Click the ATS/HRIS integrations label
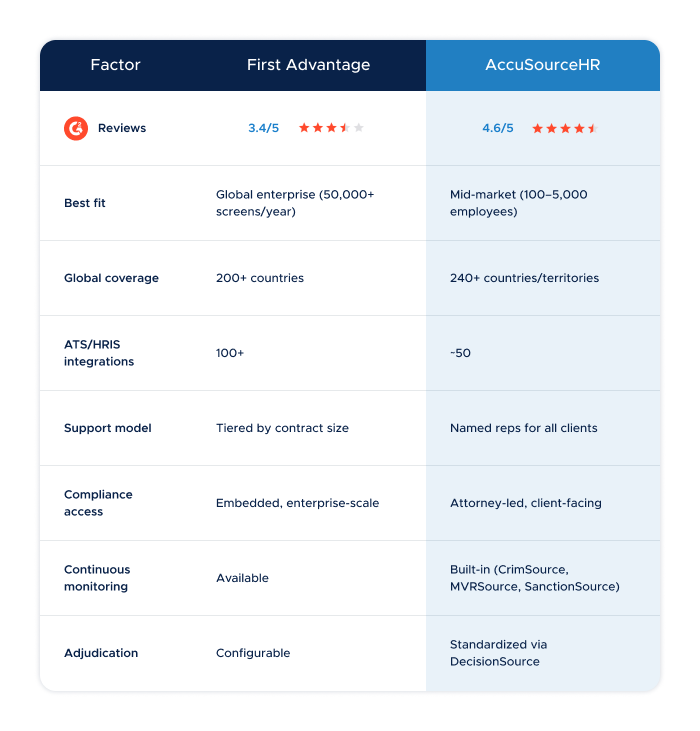This screenshot has height=731, width=700. point(99,353)
